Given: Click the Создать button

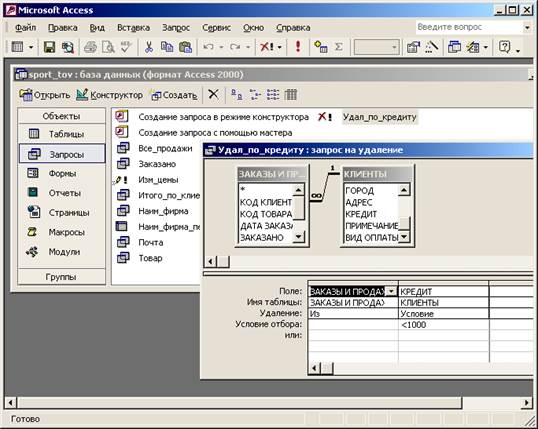Looking at the screenshot, I should pos(174,95).
